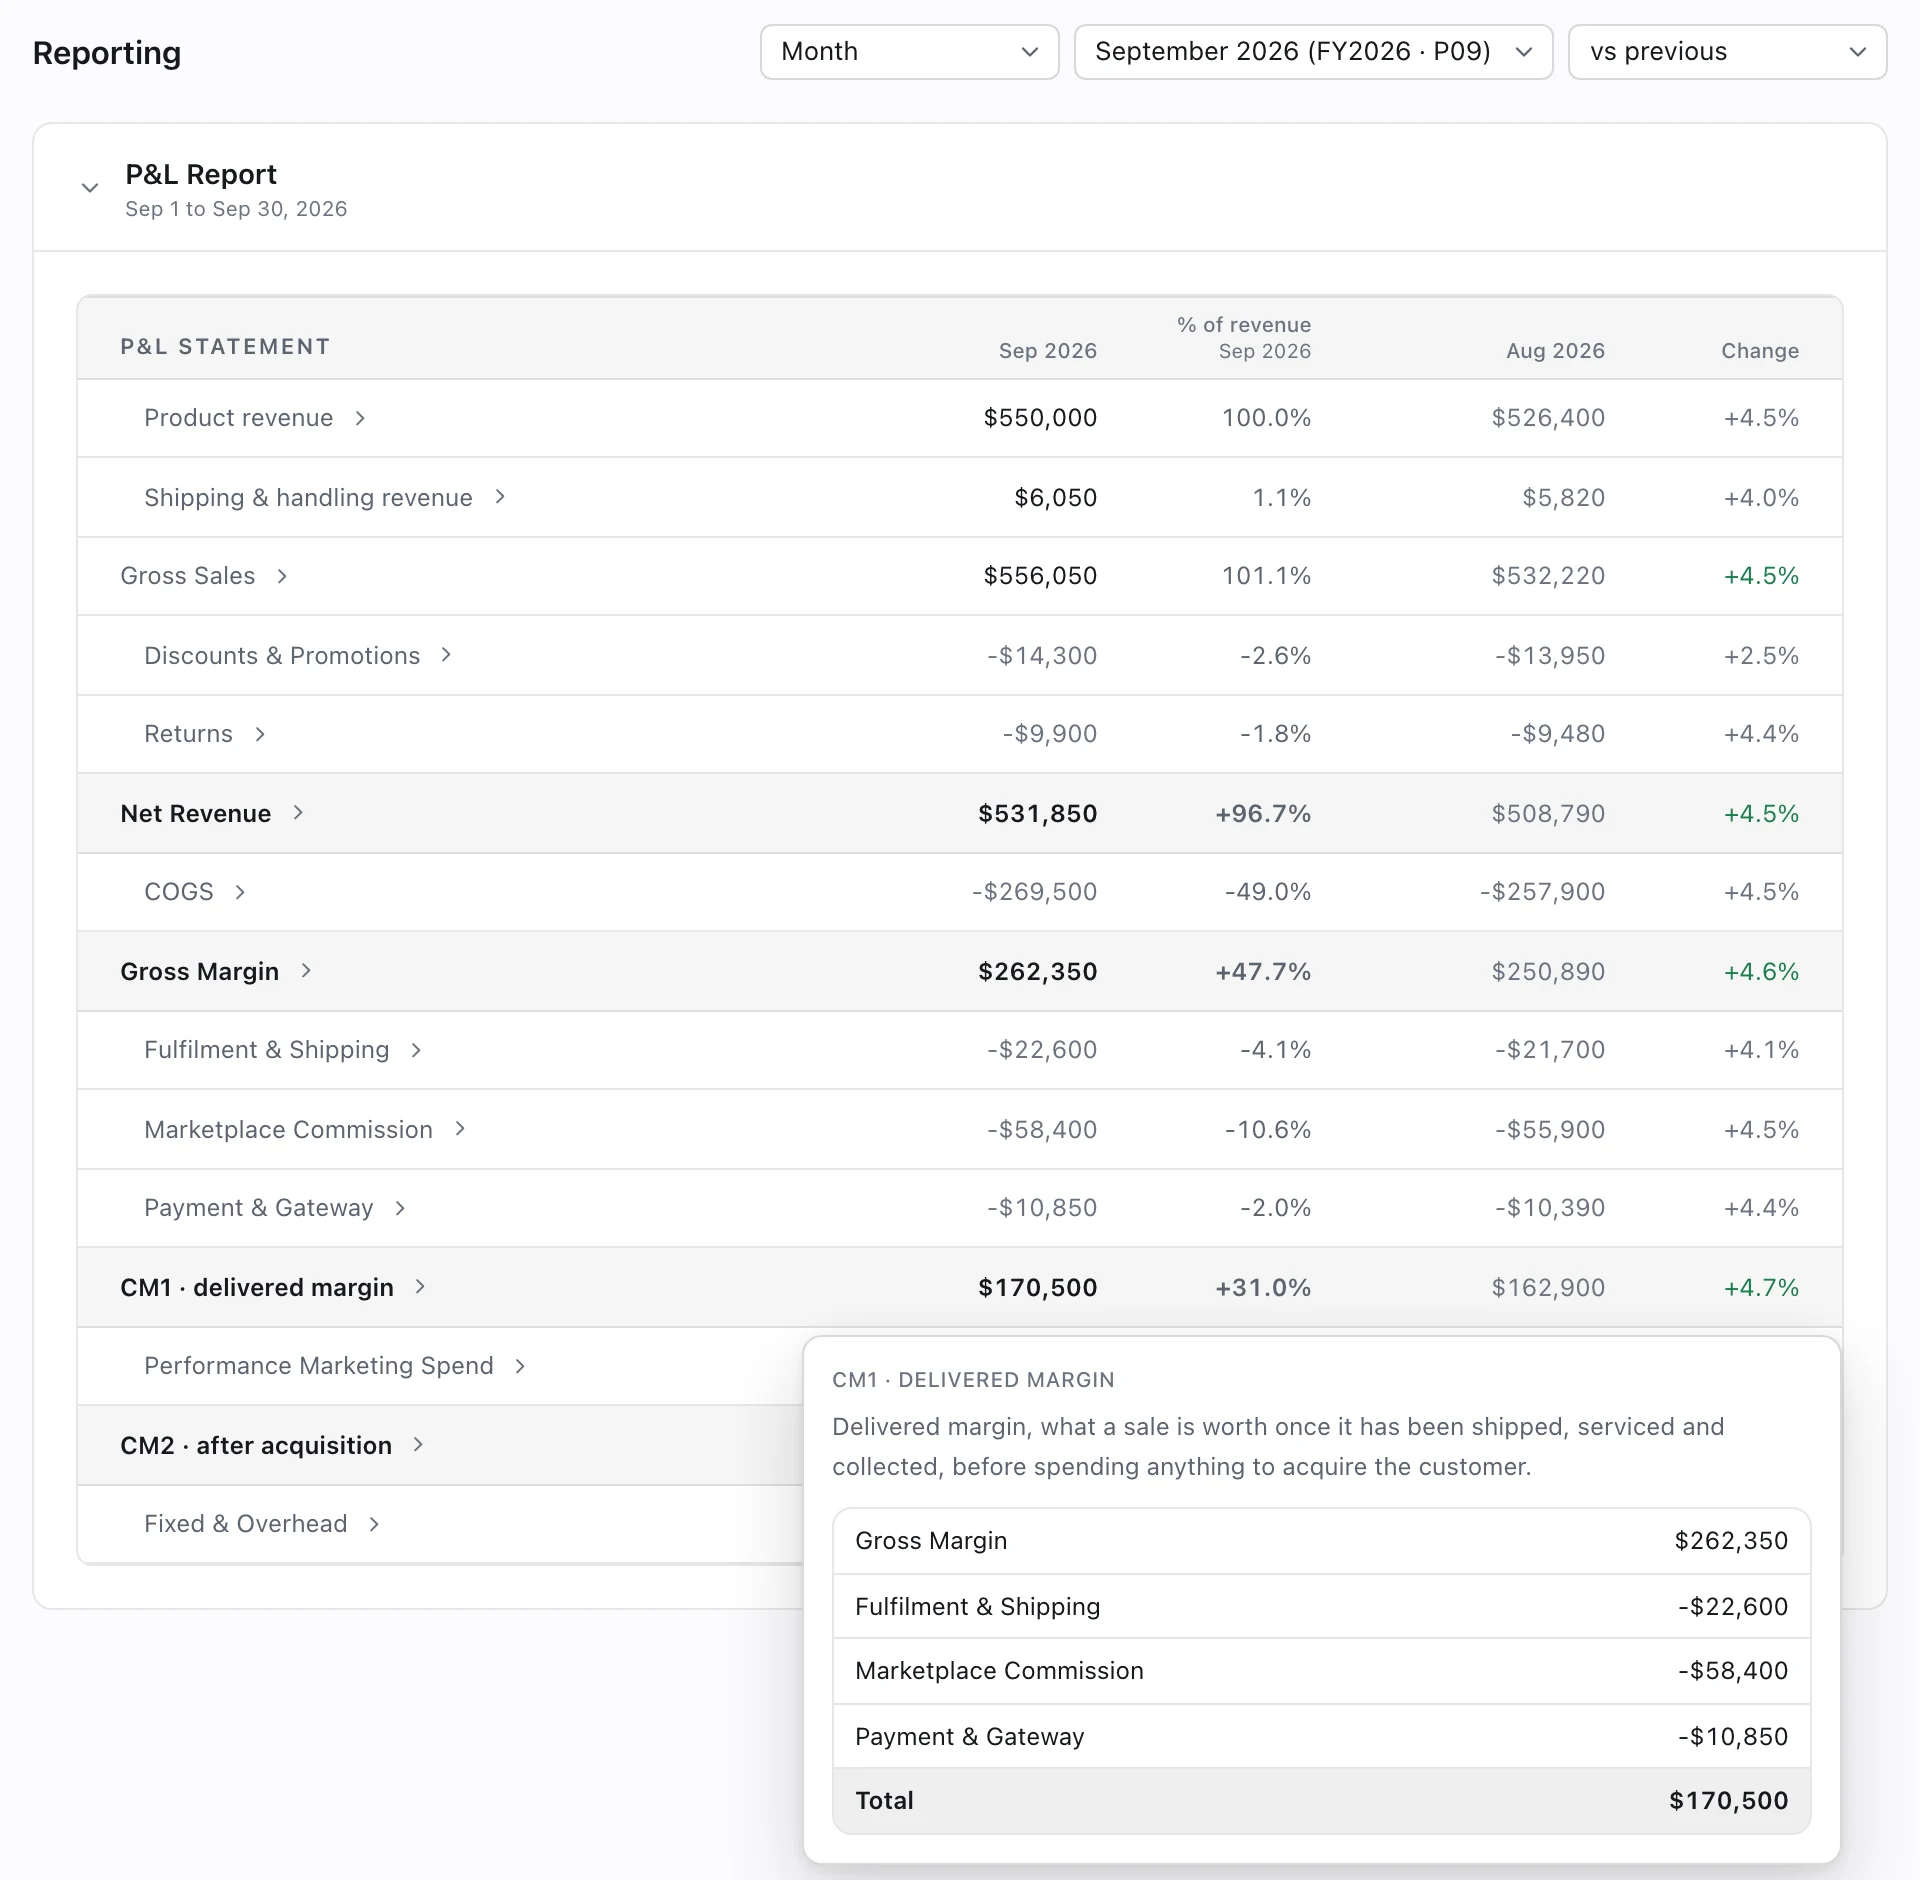Viewport: 1920px width, 1880px height.
Task: Expand the COGS row chevron
Action: pos(240,892)
